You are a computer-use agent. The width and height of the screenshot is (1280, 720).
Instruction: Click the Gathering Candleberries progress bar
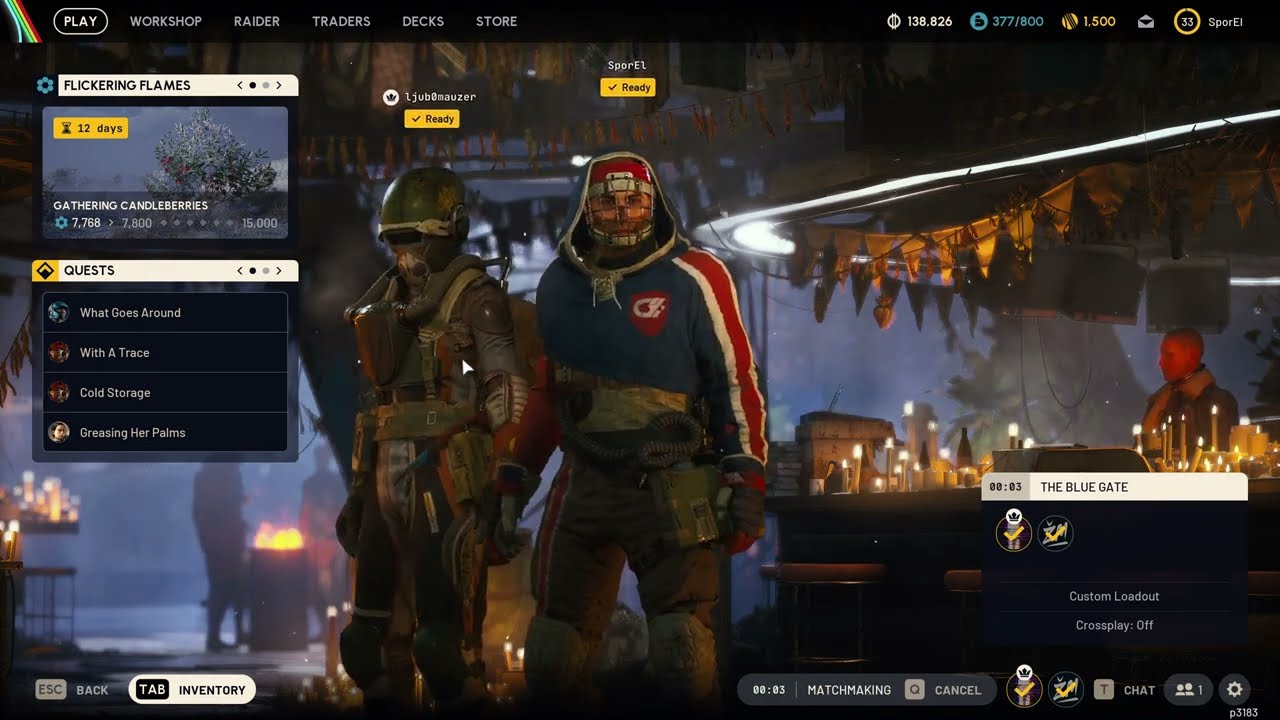(x=196, y=224)
